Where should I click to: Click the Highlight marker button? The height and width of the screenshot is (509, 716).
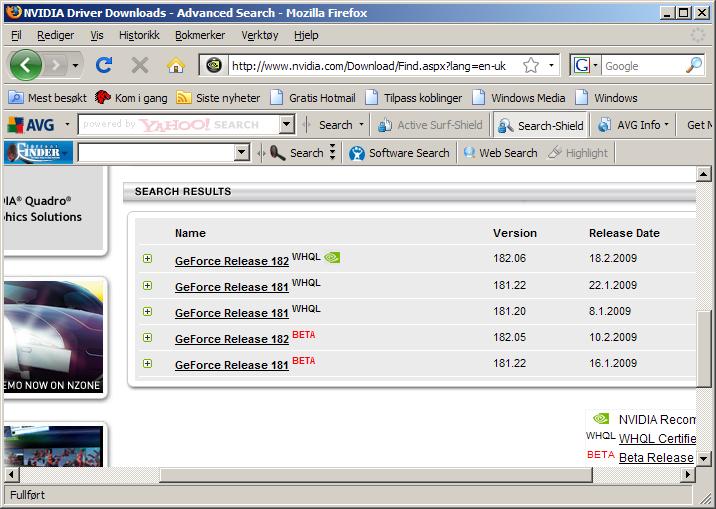tap(578, 152)
